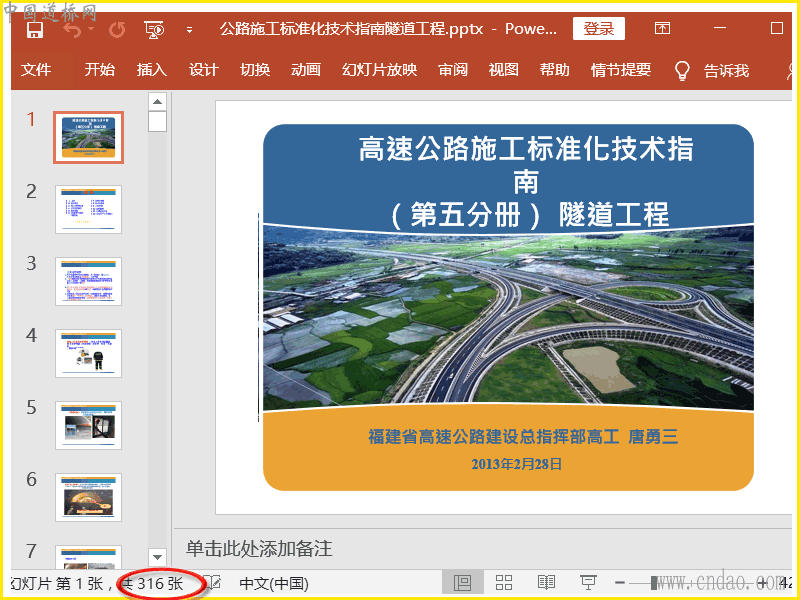This screenshot has height=600, width=800.
Task: Open the 幻灯片放映 (Slide Show) tab
Action: [x=379, y=70]
